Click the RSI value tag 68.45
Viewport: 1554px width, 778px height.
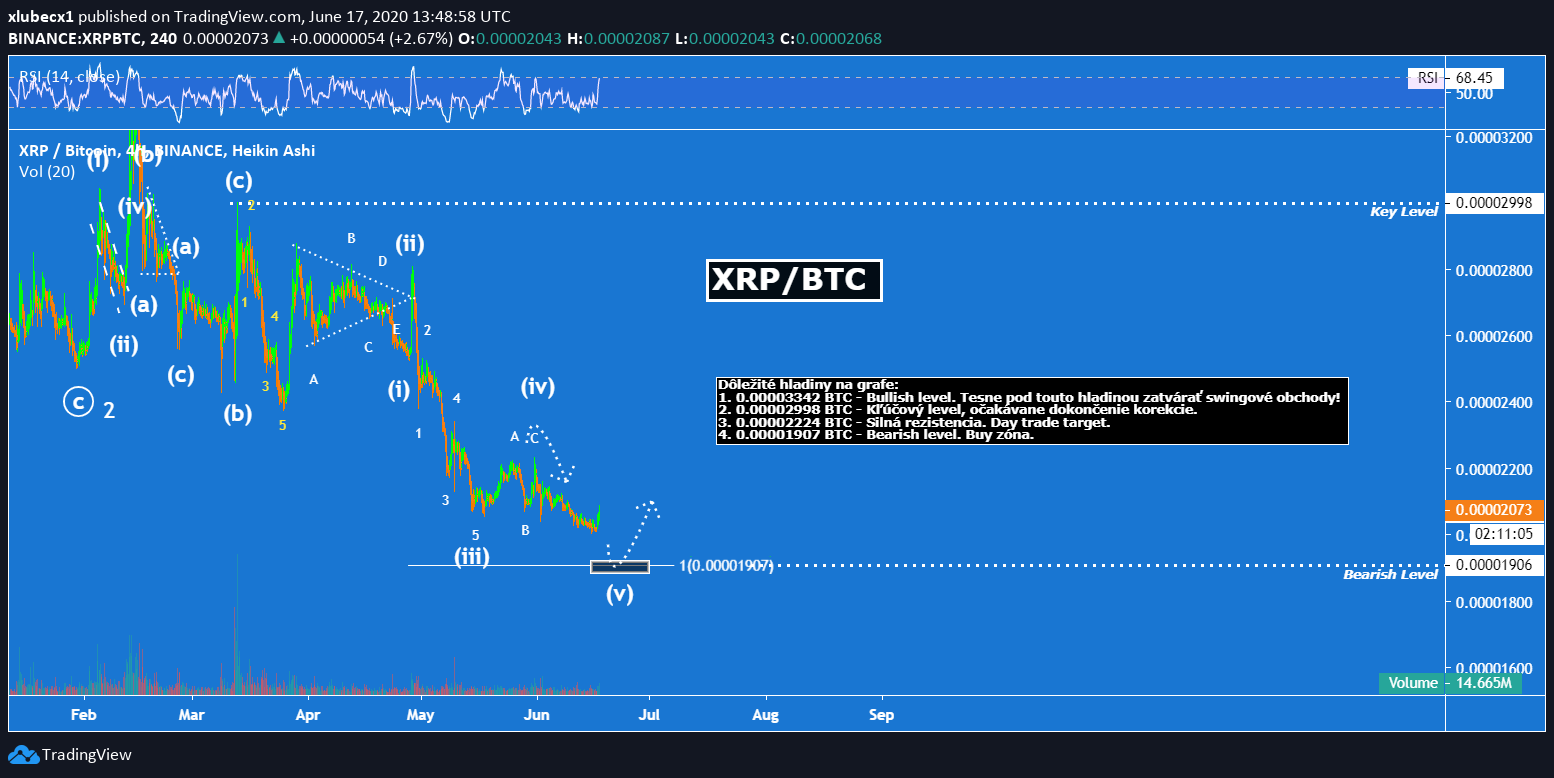(x=1474, y=78)
